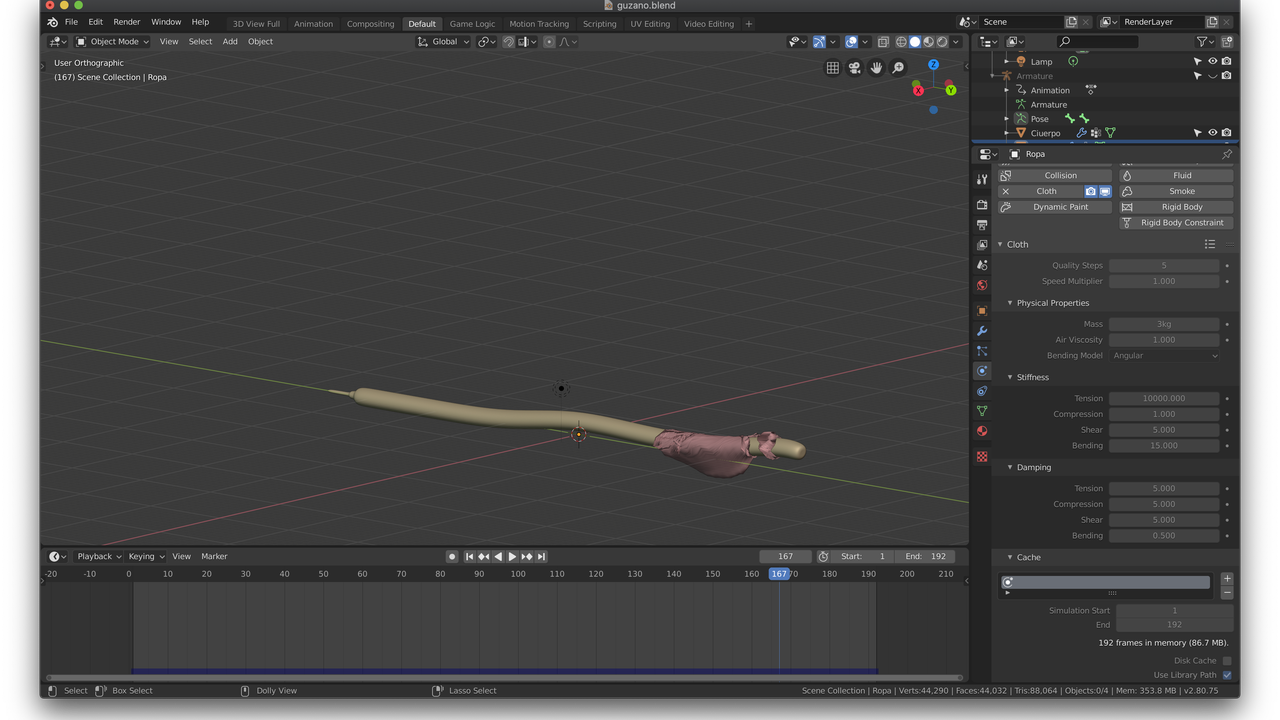The width and height of the screenshot is (1280, 720).
Task: Disable camera renderability for the Lamp object
Action: pos(1227,61)
